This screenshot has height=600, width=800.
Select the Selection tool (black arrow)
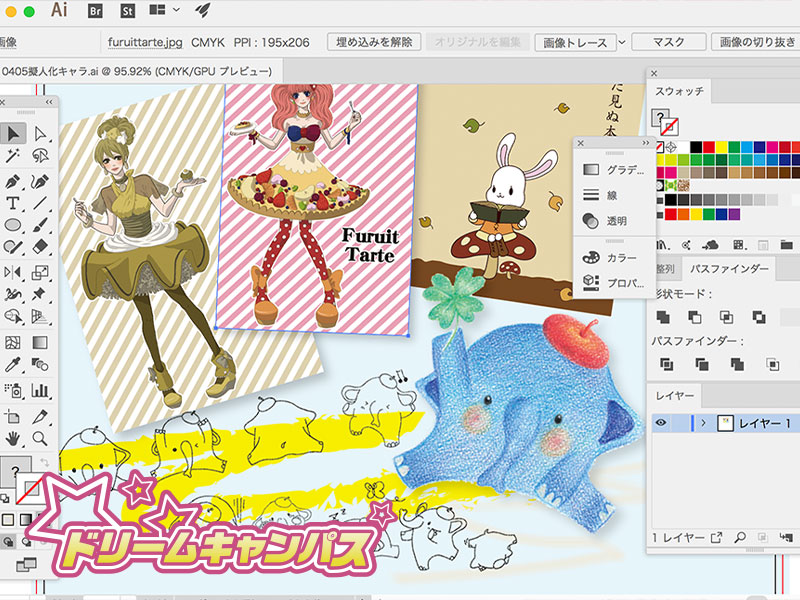point(13,134)
